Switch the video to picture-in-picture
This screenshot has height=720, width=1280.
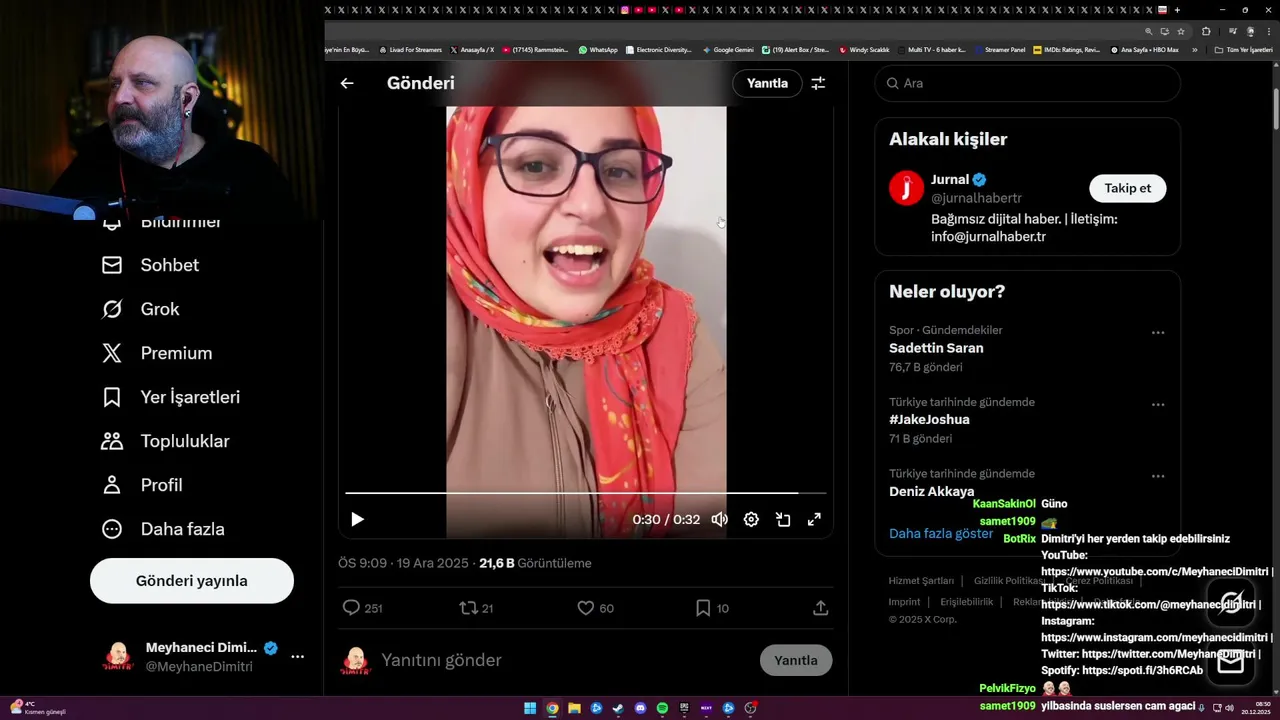pyautogui.click(x=783, y=519)
